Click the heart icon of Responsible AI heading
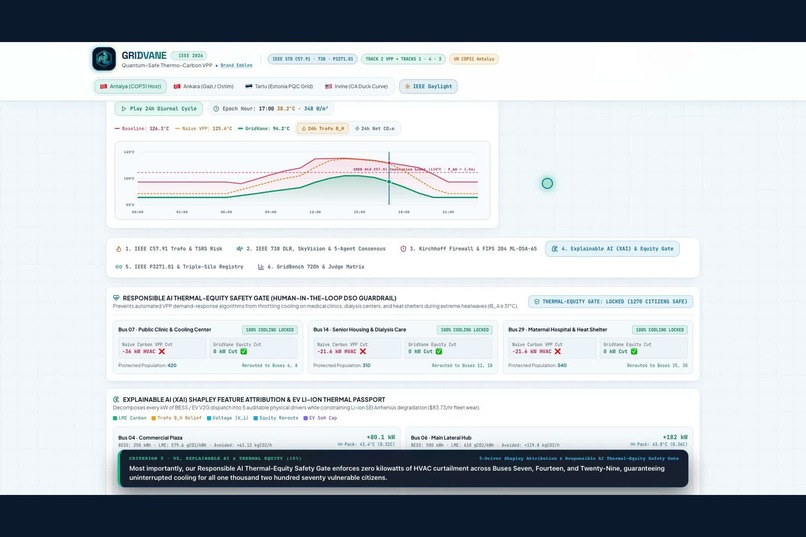This screenshot has width=806, height=537. click(116, 298)
